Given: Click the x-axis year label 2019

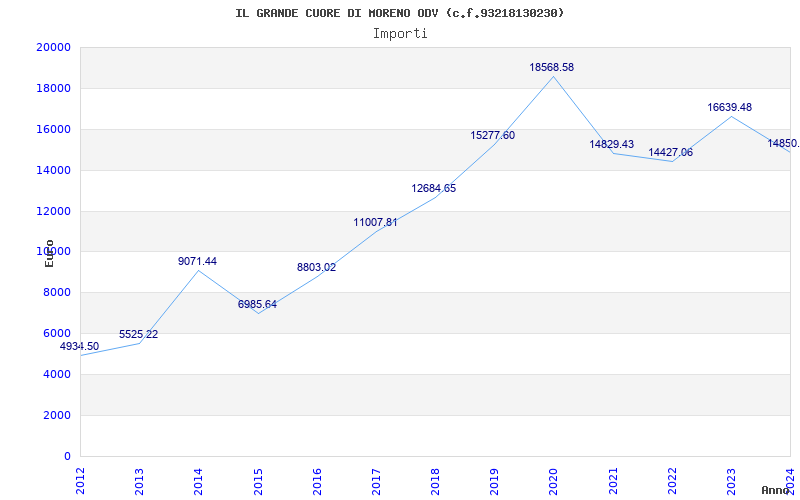Looking at the screenshot, I should (x=494, y=481).
